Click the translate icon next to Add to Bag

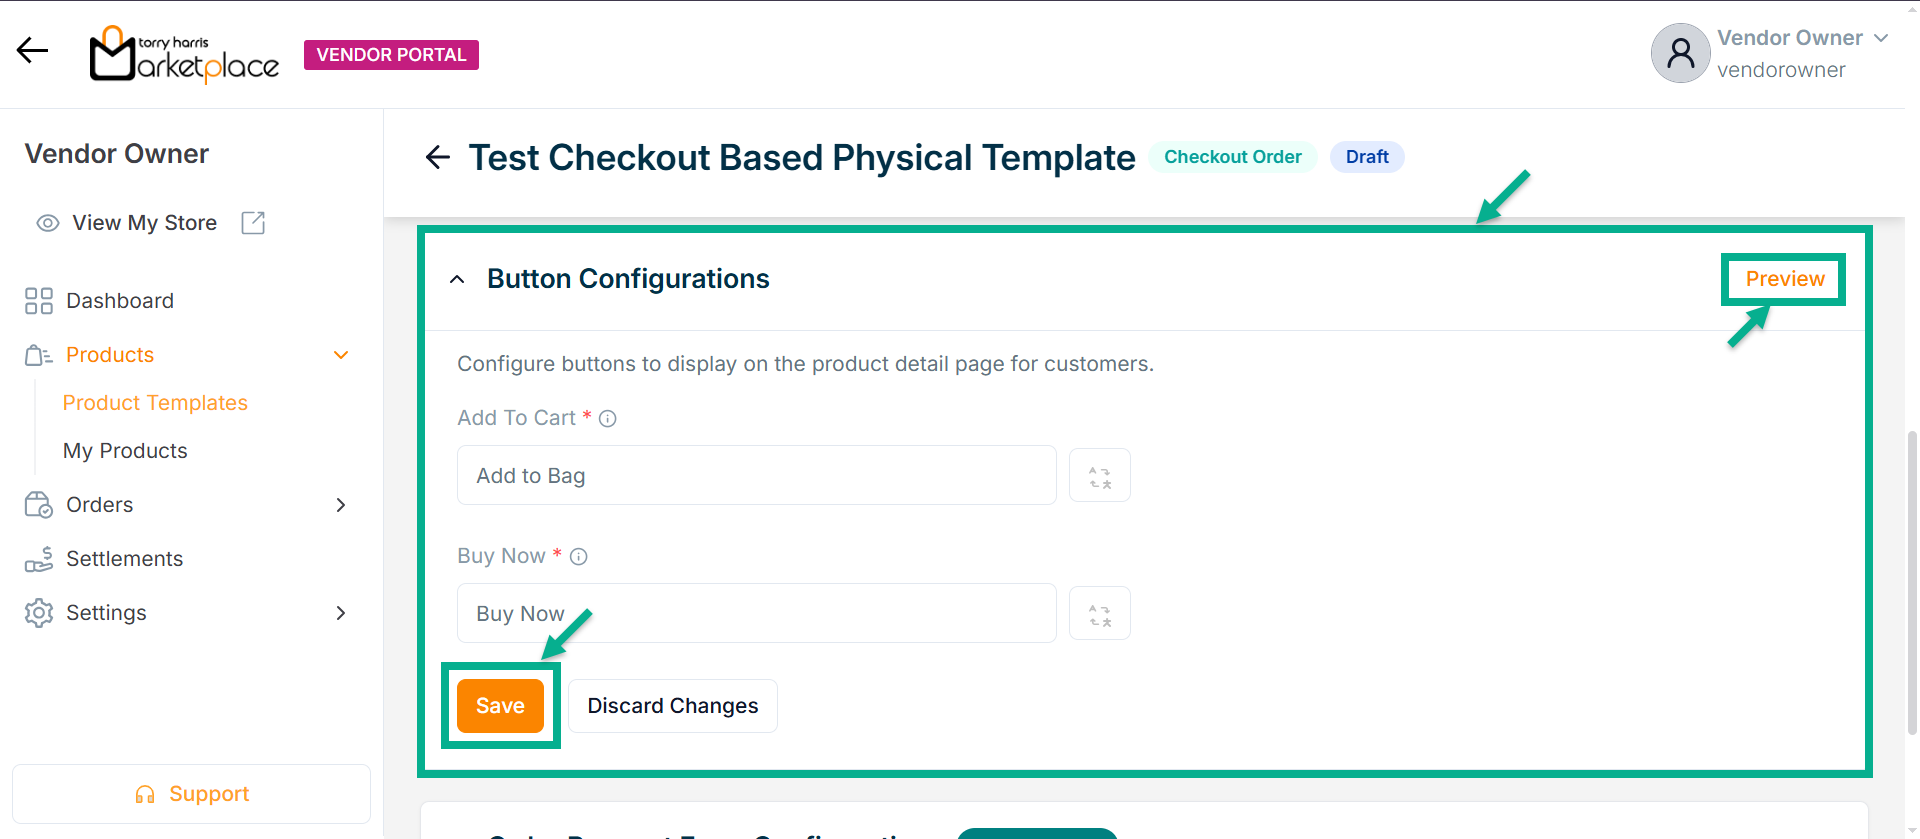tap(1099, 476)
